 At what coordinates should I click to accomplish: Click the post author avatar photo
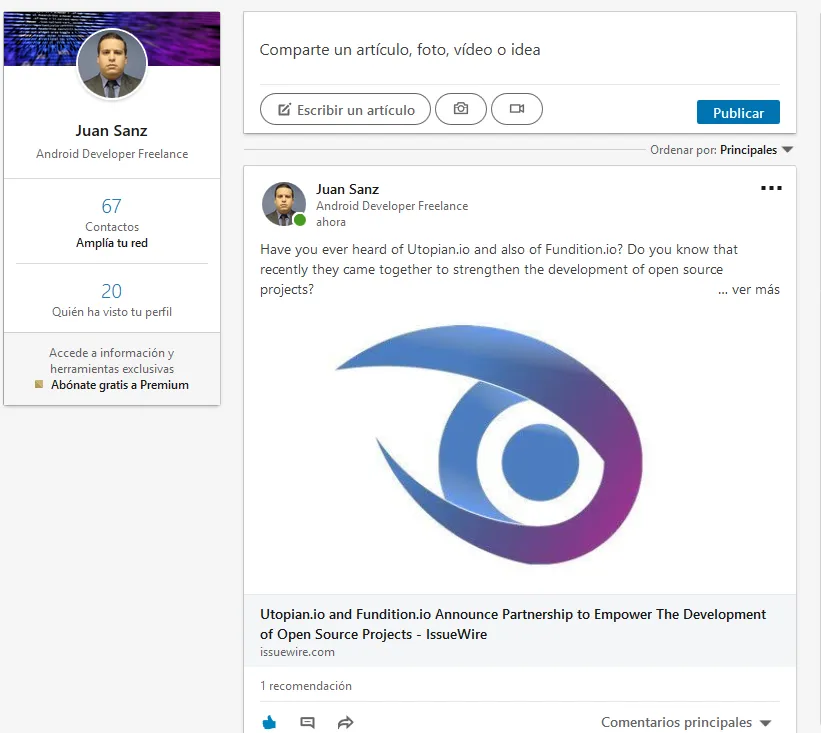click(x=284, y=204)
